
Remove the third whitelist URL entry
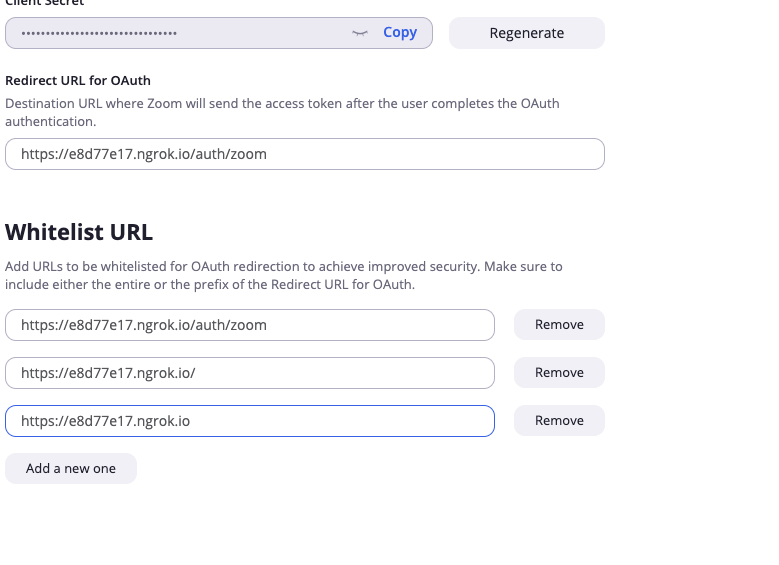click(x=559, y=421)
